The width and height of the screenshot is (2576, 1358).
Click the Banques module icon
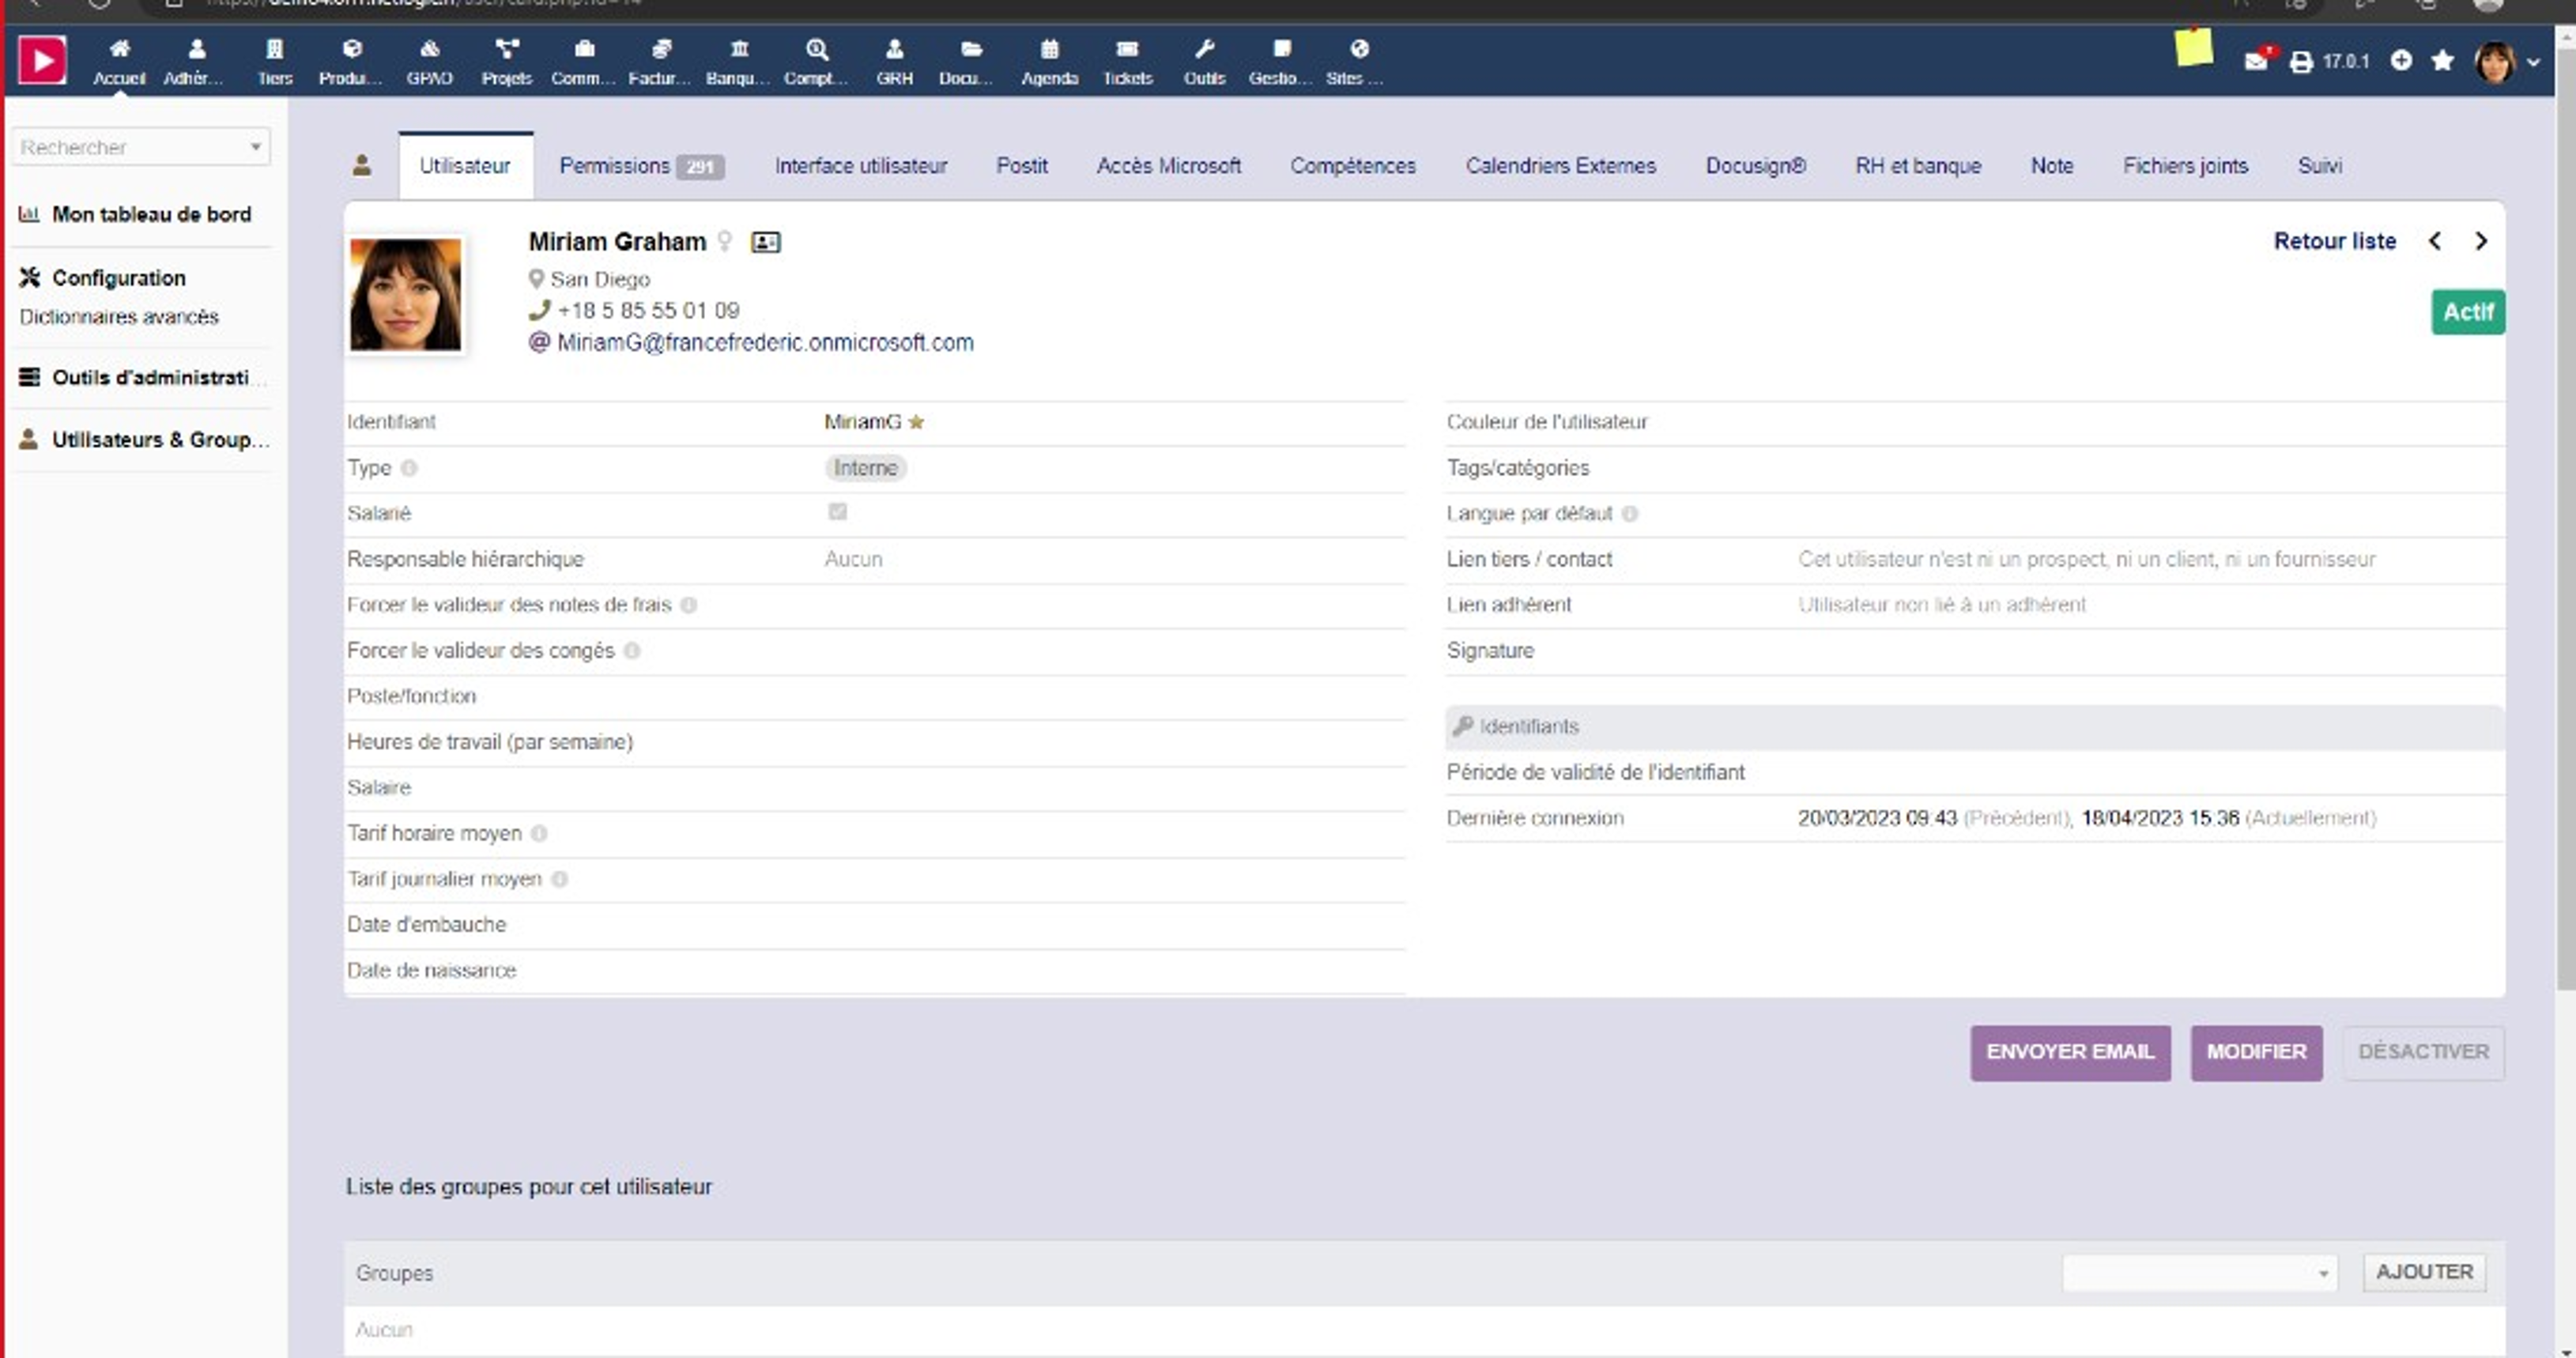pos(738,60)
